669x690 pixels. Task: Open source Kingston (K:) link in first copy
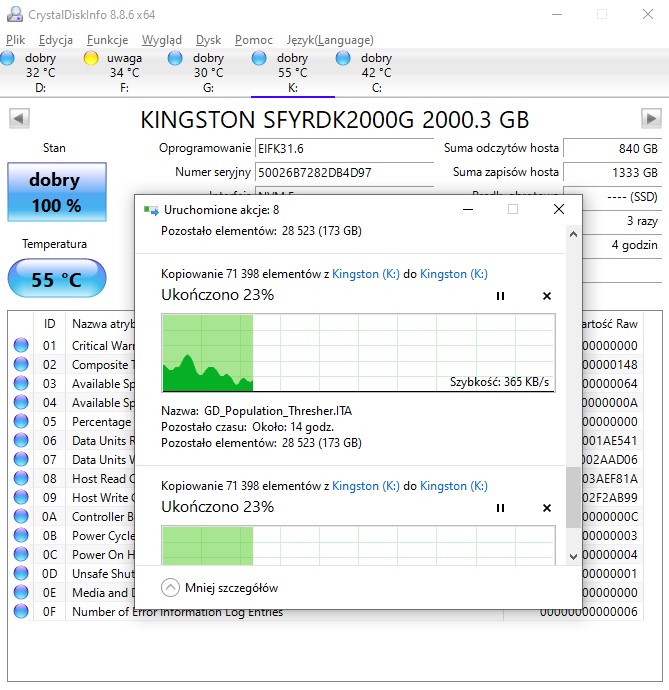(367, 274)
